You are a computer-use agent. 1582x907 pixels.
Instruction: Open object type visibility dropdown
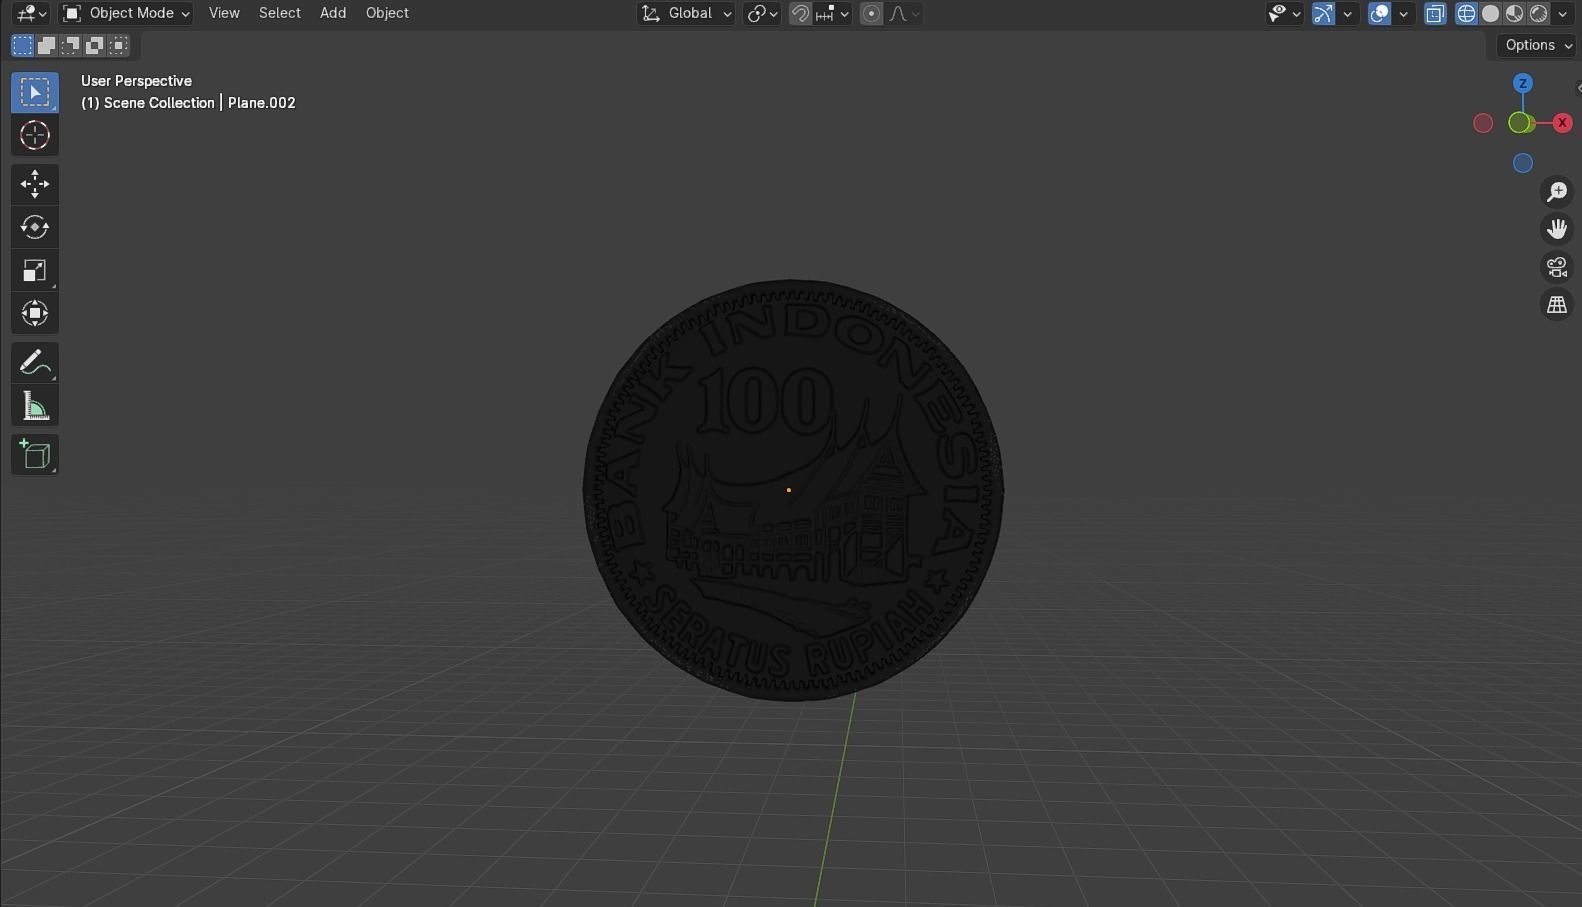click(1284, 13)
